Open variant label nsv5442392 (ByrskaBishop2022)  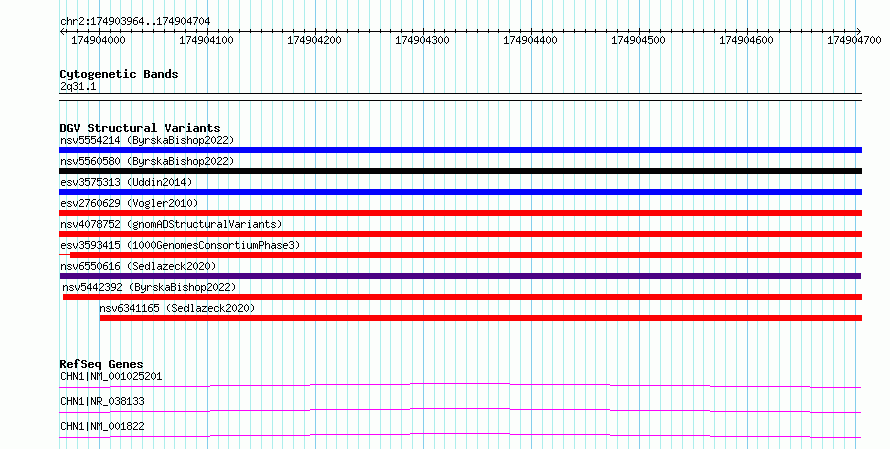coord(149,287)
